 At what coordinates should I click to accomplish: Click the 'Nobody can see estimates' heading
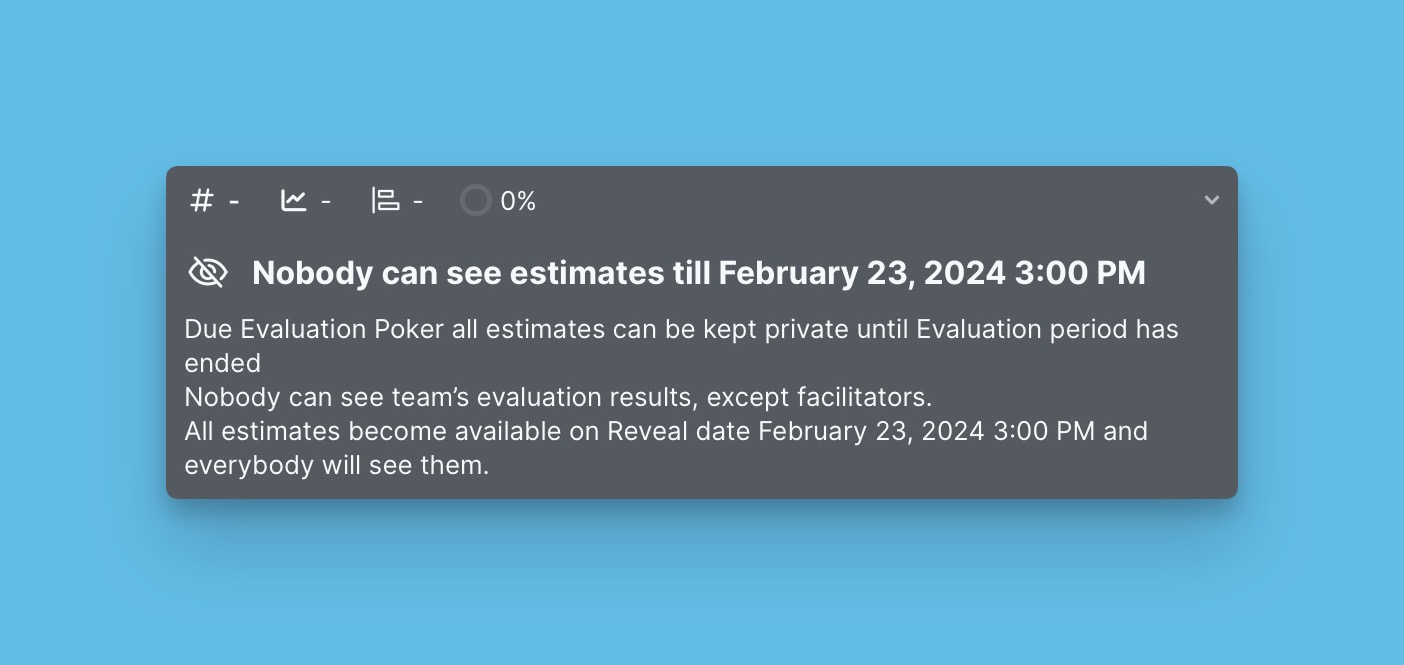[699, 272]
